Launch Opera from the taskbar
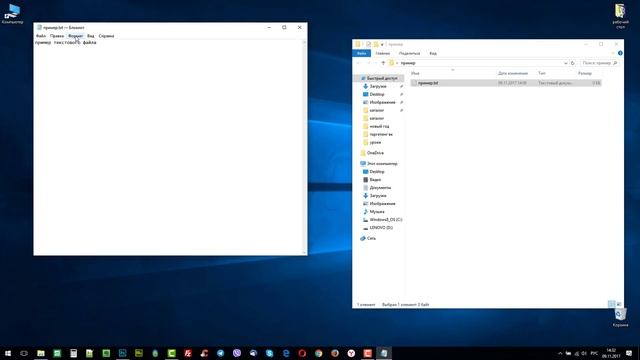 pyautogui.click(x=302, y=353)
